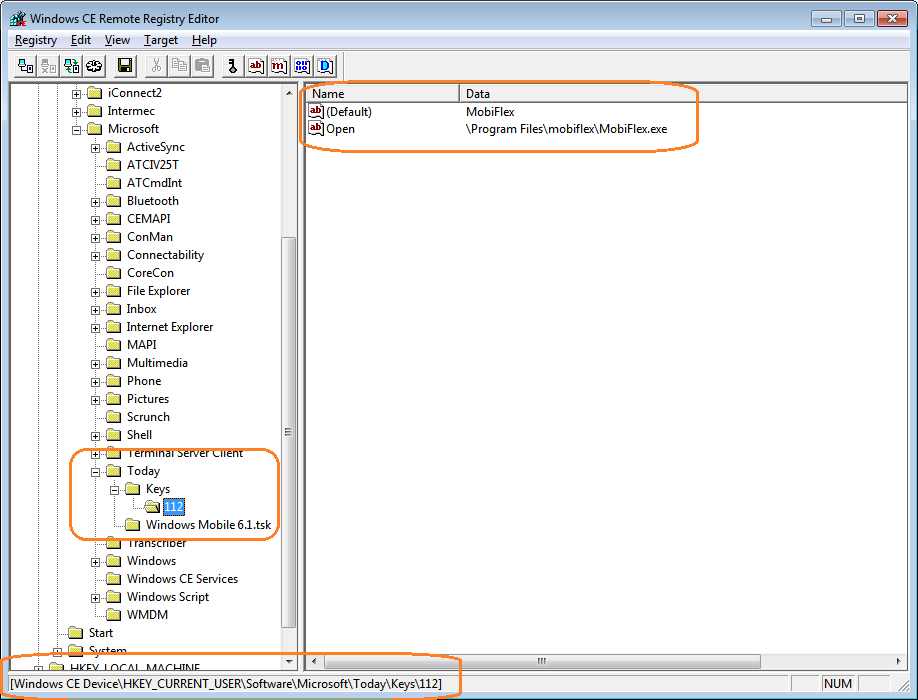The height and width of the screenshot is (700, 918).
Task: Click the New Binary Value toolbar icon
Action: pos(302,66)
